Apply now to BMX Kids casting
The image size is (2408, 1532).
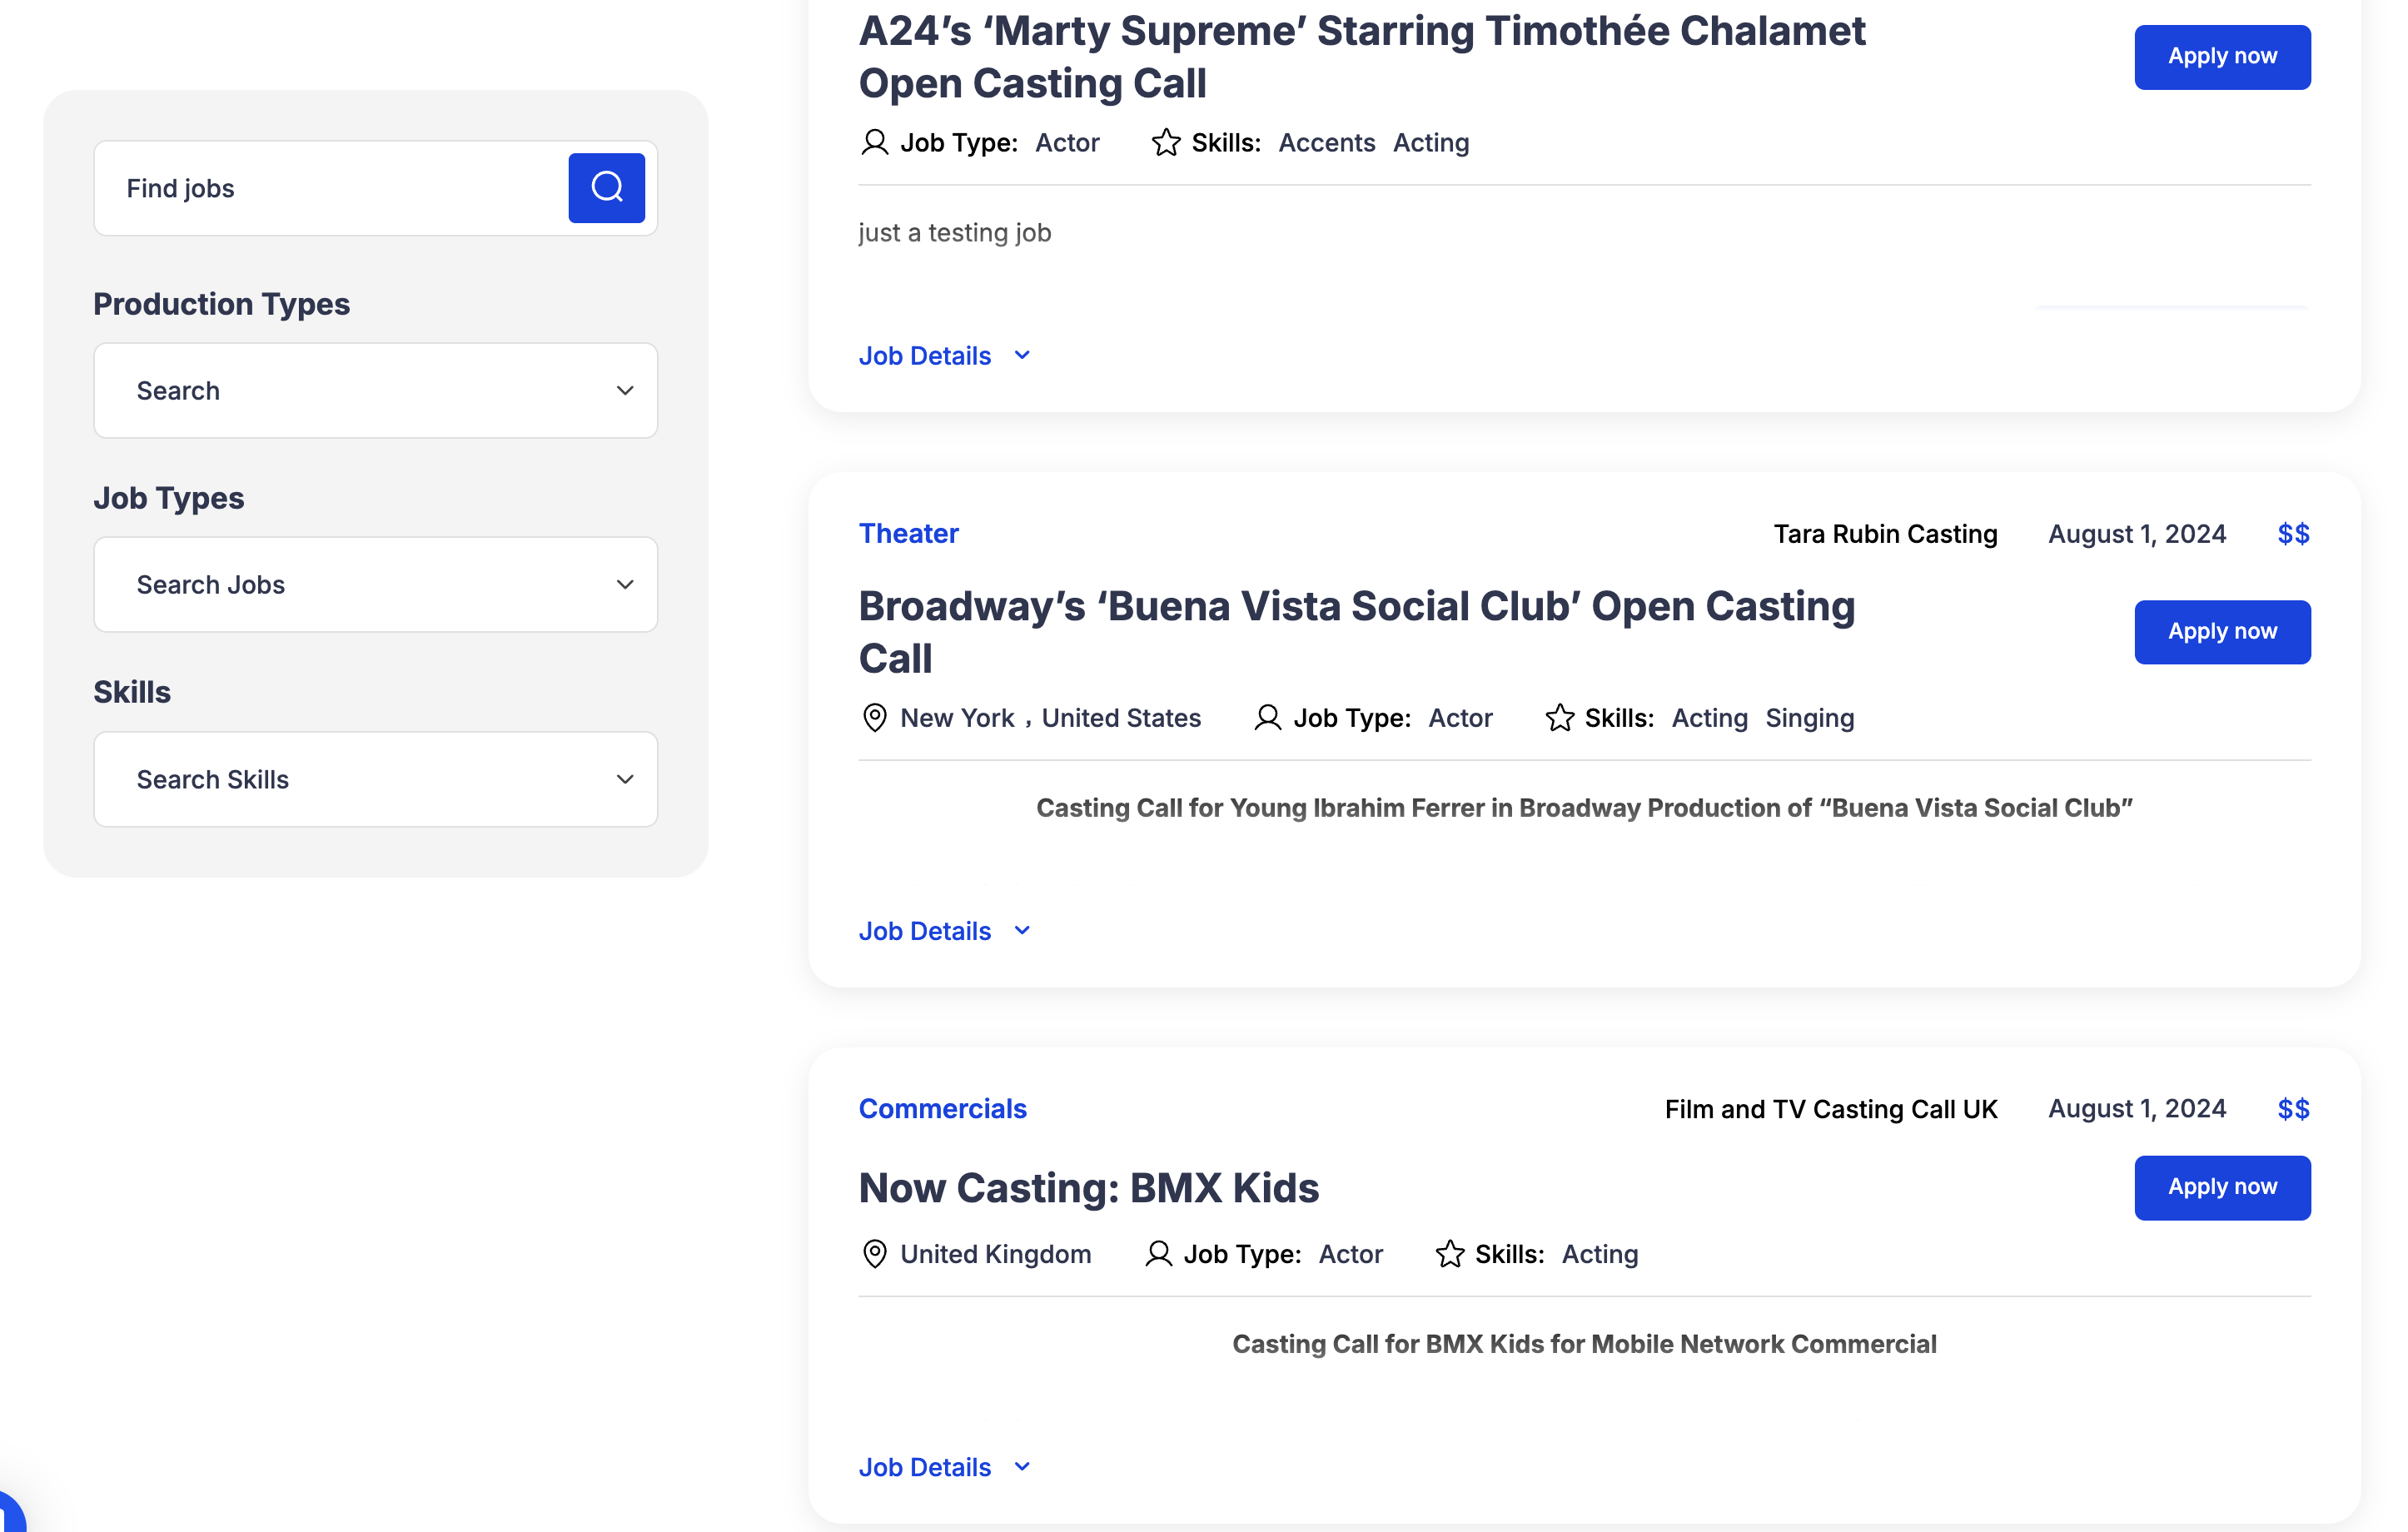2221,1187
